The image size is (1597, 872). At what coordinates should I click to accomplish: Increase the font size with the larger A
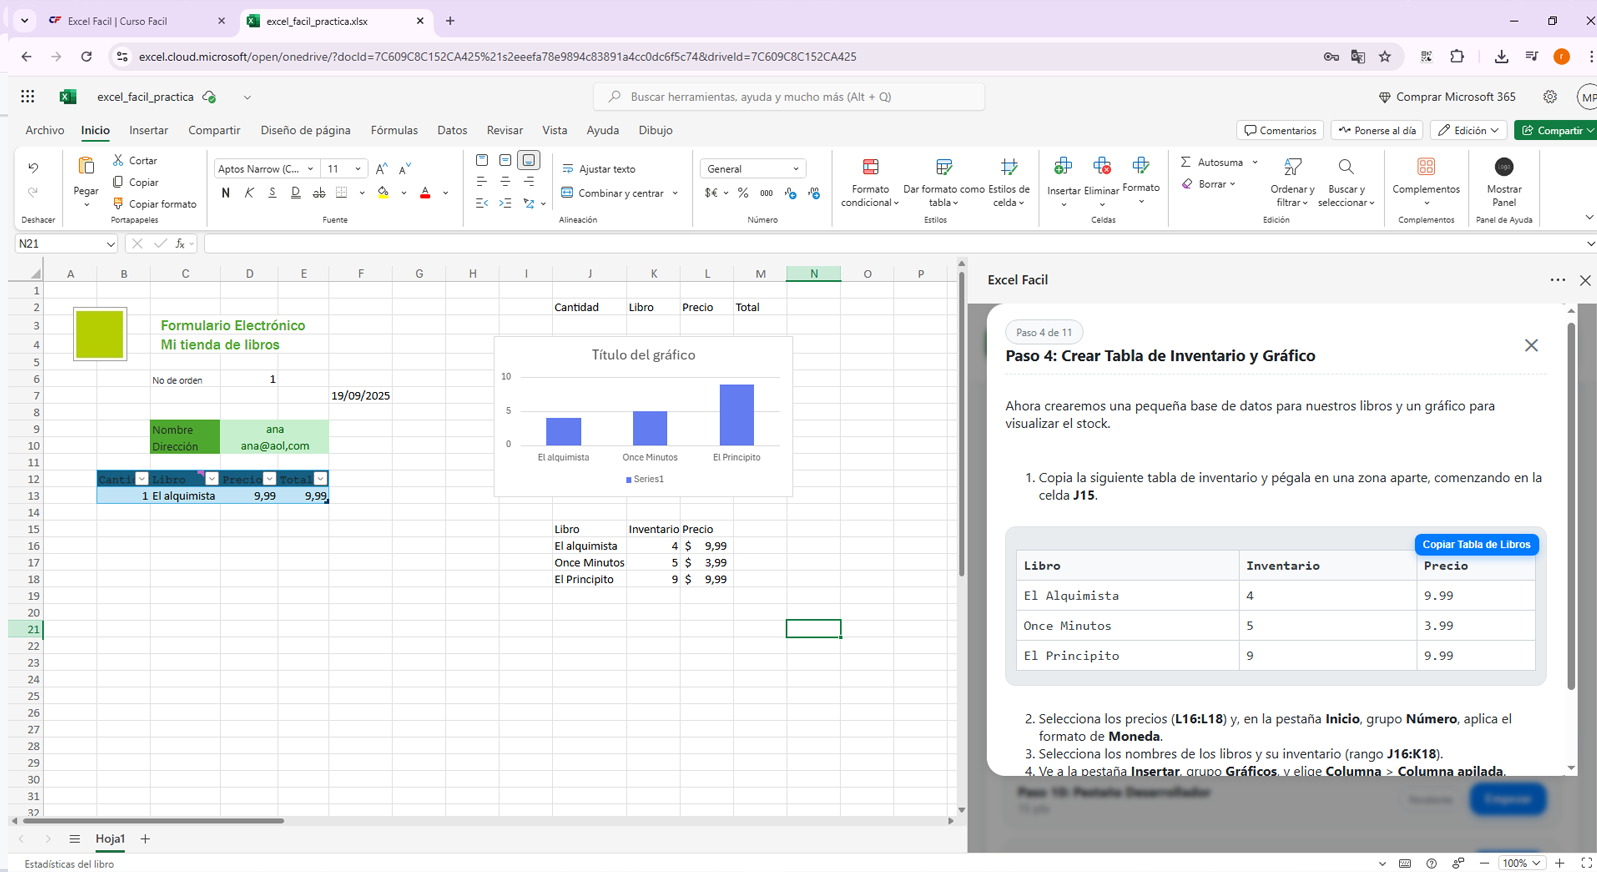(382, 169)
